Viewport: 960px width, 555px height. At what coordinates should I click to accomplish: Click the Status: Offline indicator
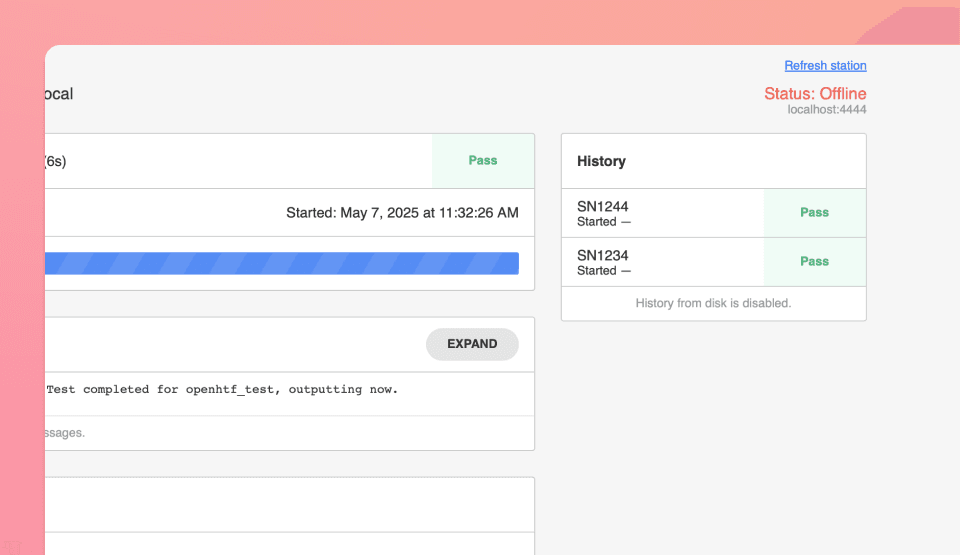point(814,93)
